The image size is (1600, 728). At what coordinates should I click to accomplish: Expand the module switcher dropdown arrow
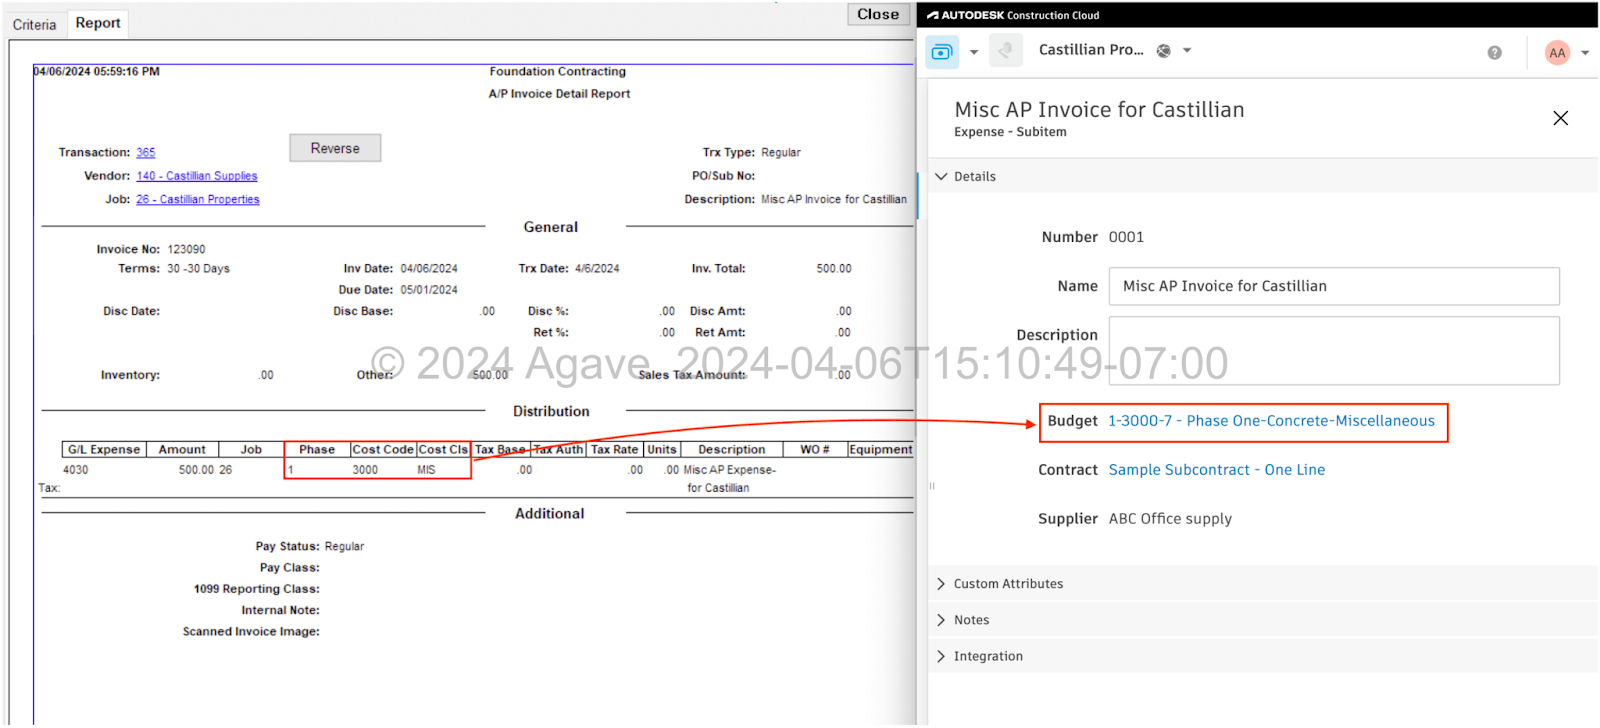(974, 52)
